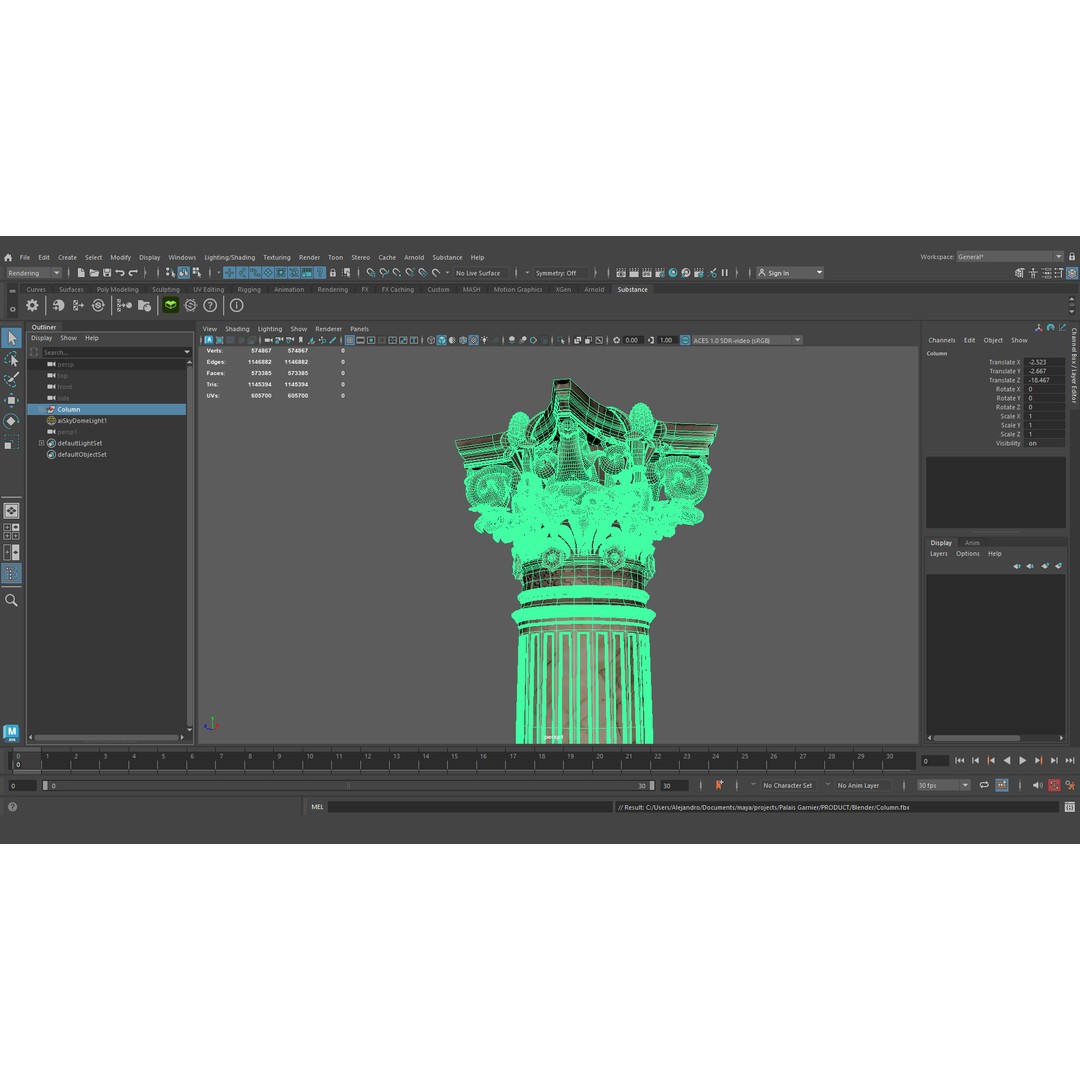This screenshot has width=1080, height=1080.
Task: Open the 30 fps playback speed dropdown
Action: [940, 785]
